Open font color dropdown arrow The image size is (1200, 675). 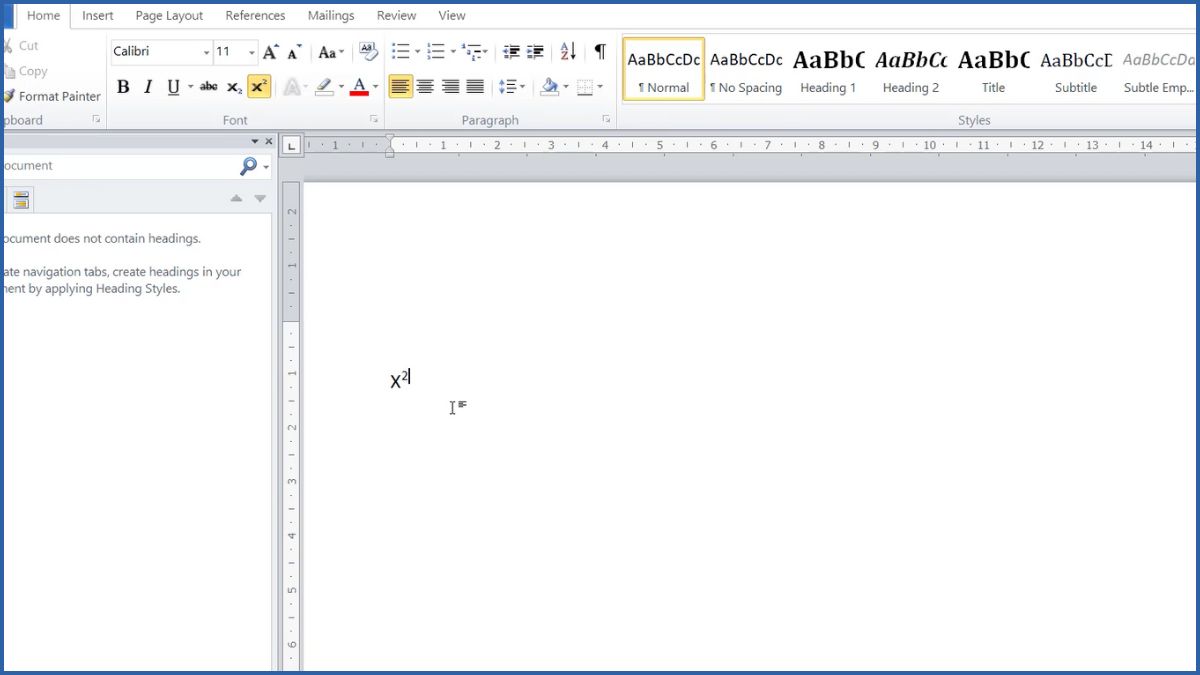pos(376,87)
